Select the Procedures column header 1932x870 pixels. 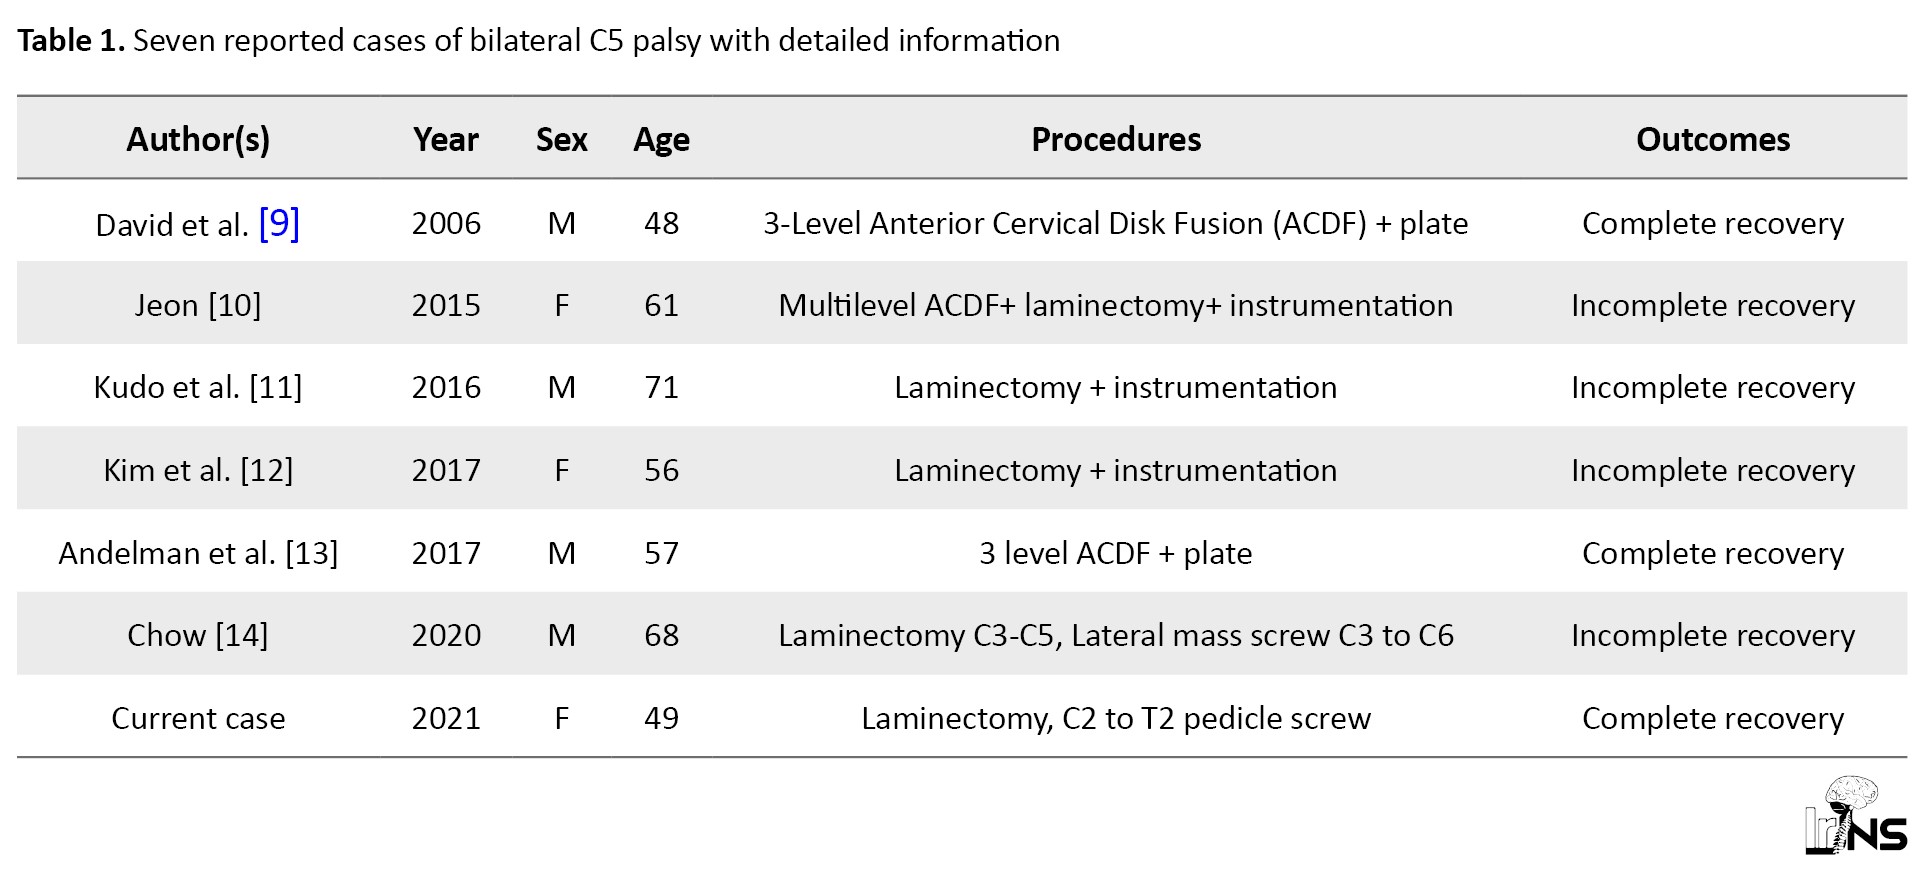click(1116, 139)
